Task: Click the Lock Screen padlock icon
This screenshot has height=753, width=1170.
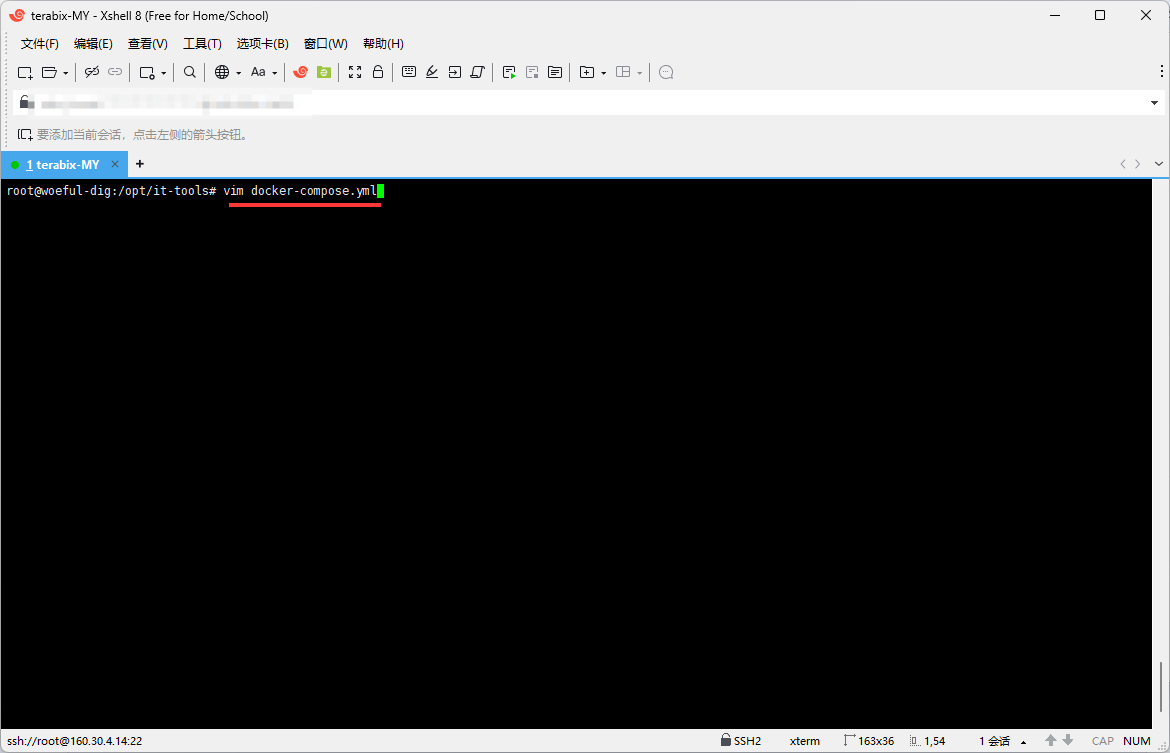Action: click(x=378, y=72)
